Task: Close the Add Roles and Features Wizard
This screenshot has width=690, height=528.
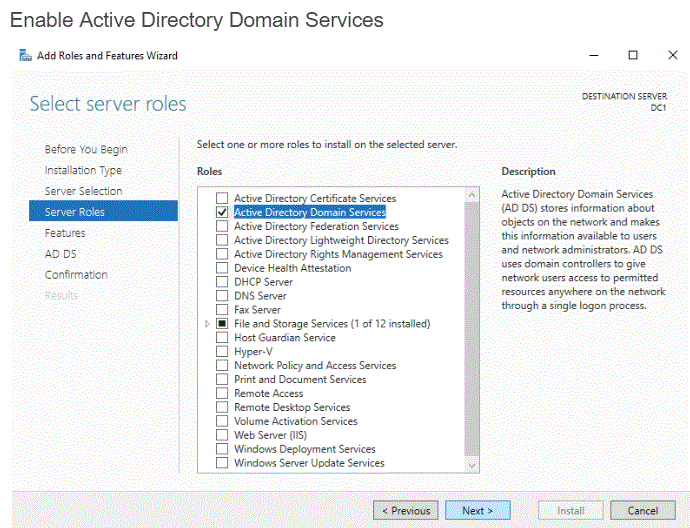Action: pos(672,56)
